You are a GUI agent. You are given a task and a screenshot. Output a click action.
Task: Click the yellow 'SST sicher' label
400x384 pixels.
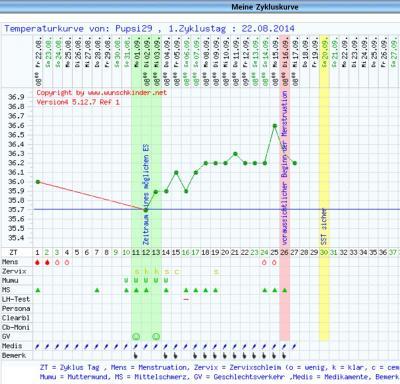[324, 227]
